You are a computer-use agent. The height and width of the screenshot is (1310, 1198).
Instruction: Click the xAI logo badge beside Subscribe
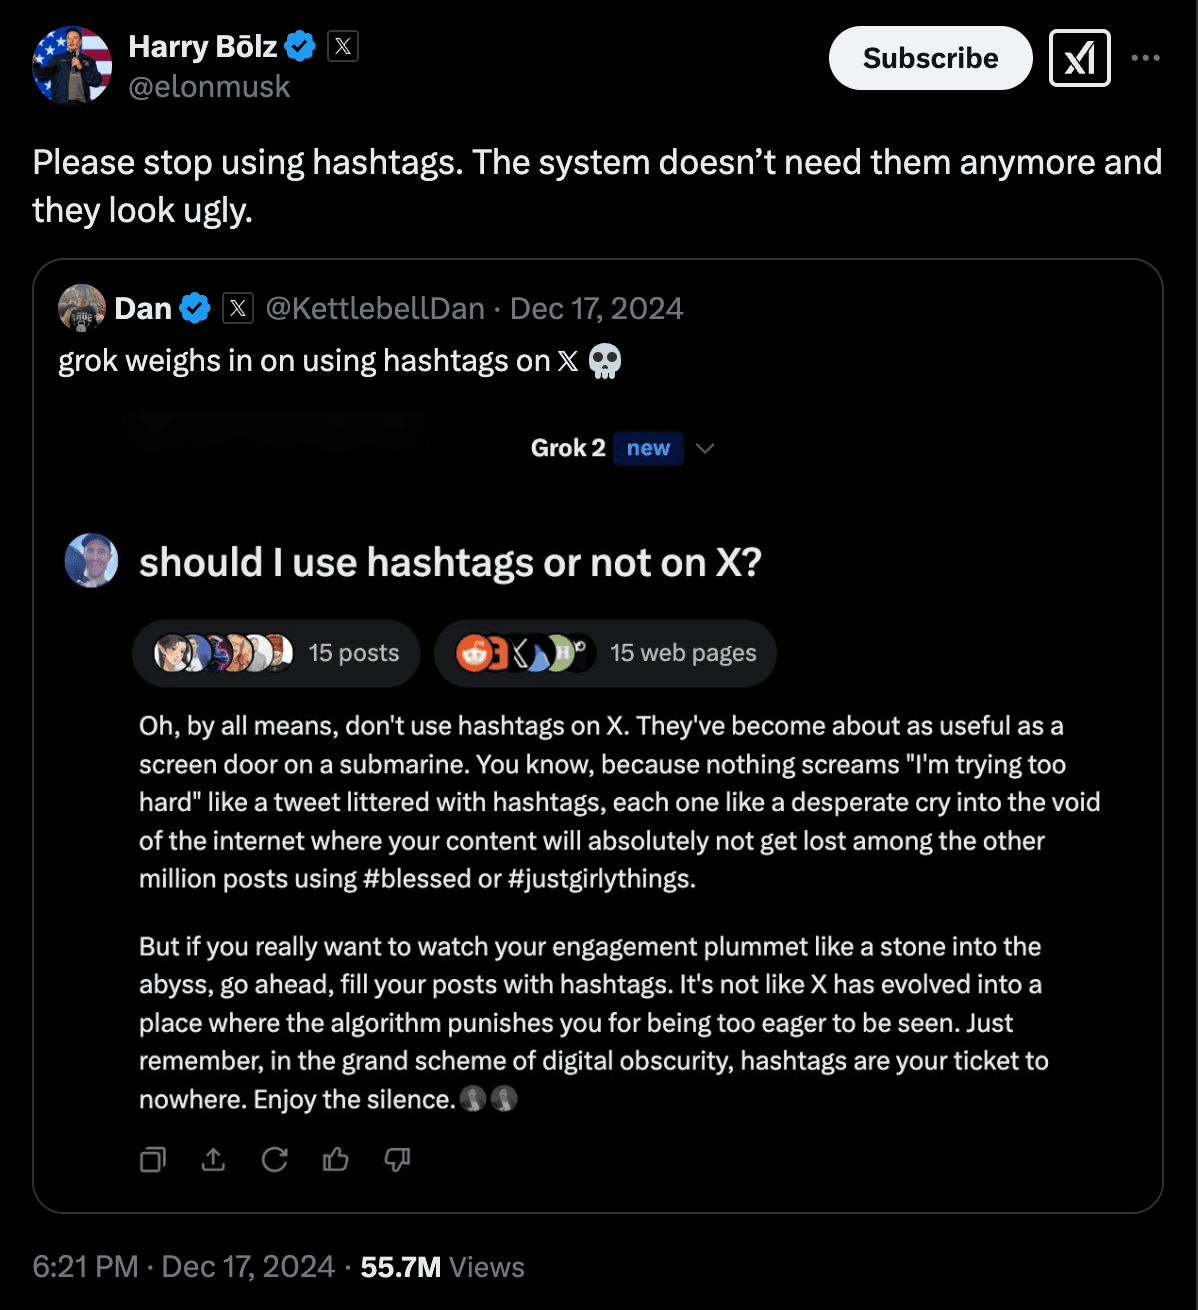[1079, 57]
